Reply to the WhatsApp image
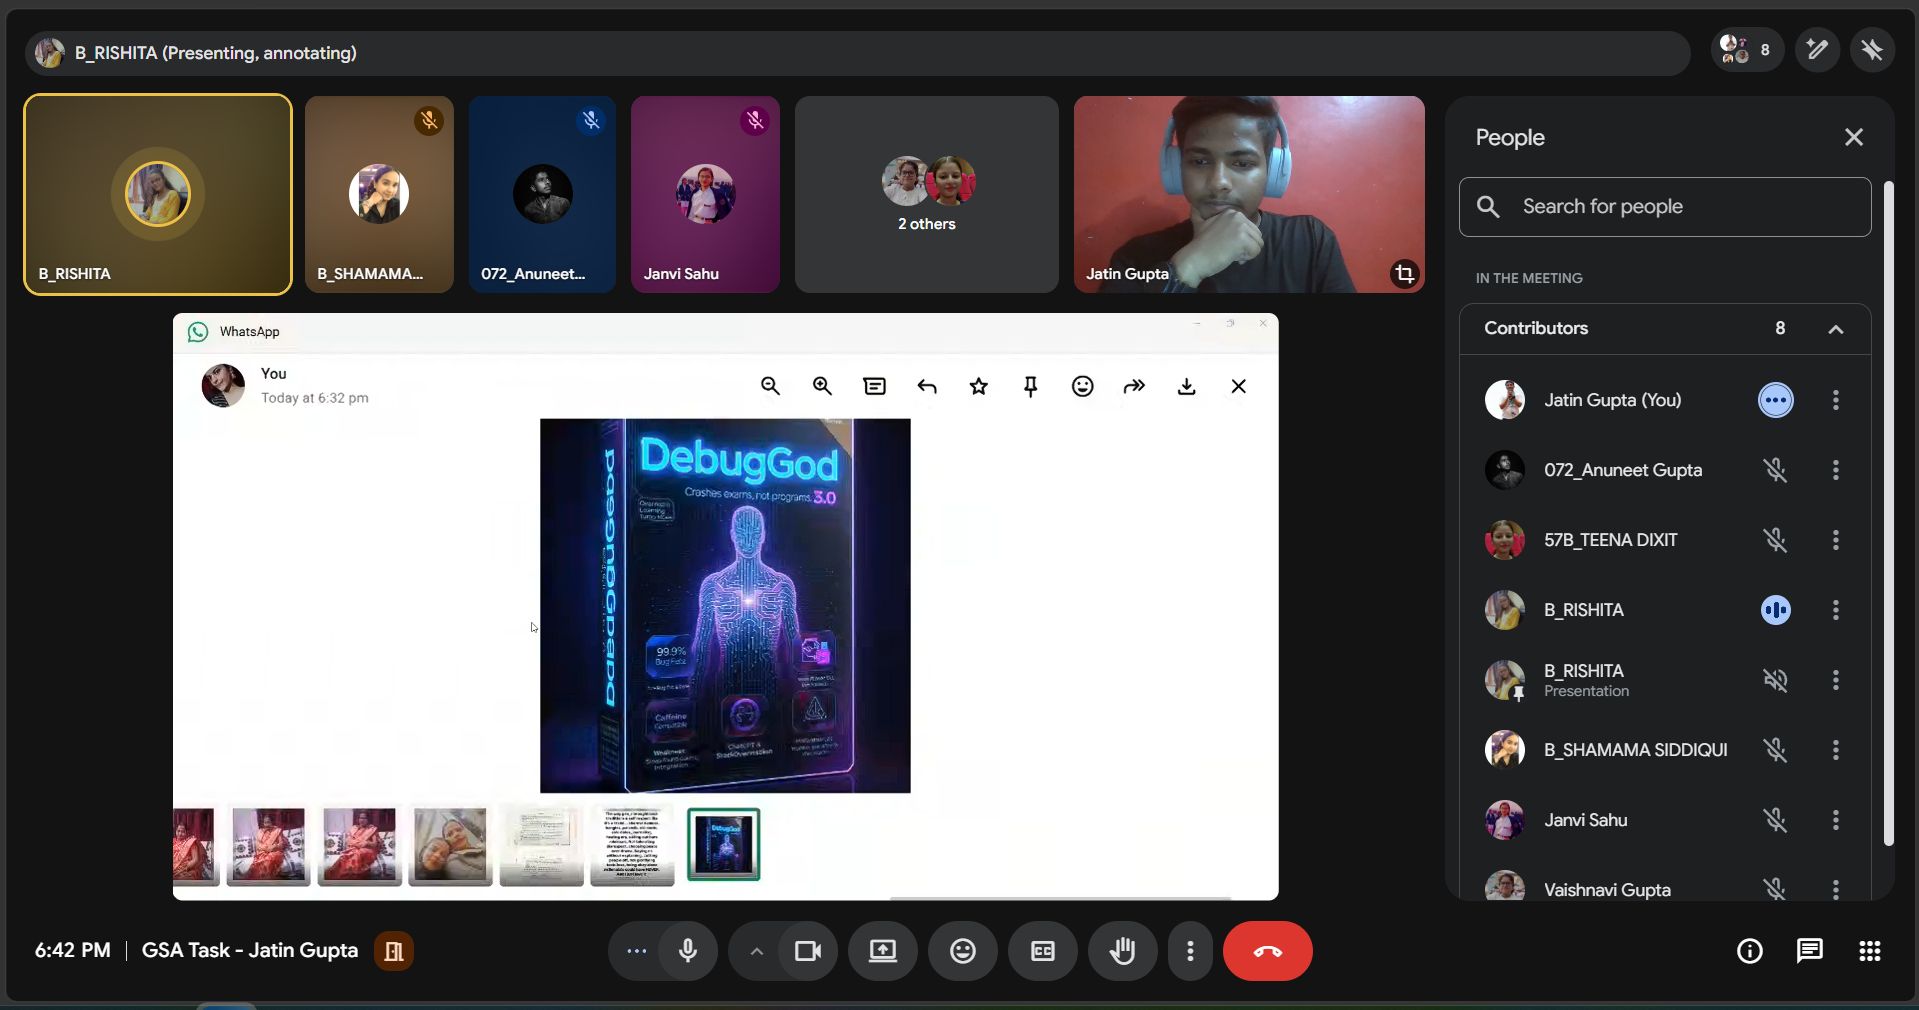The width and height of the screenshot is (1919, 1010). coord(927,386)
